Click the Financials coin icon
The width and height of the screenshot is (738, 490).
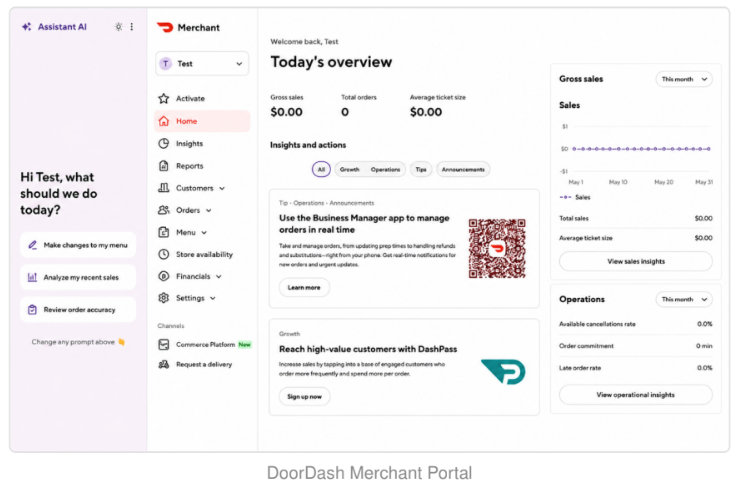coord(163,276)
